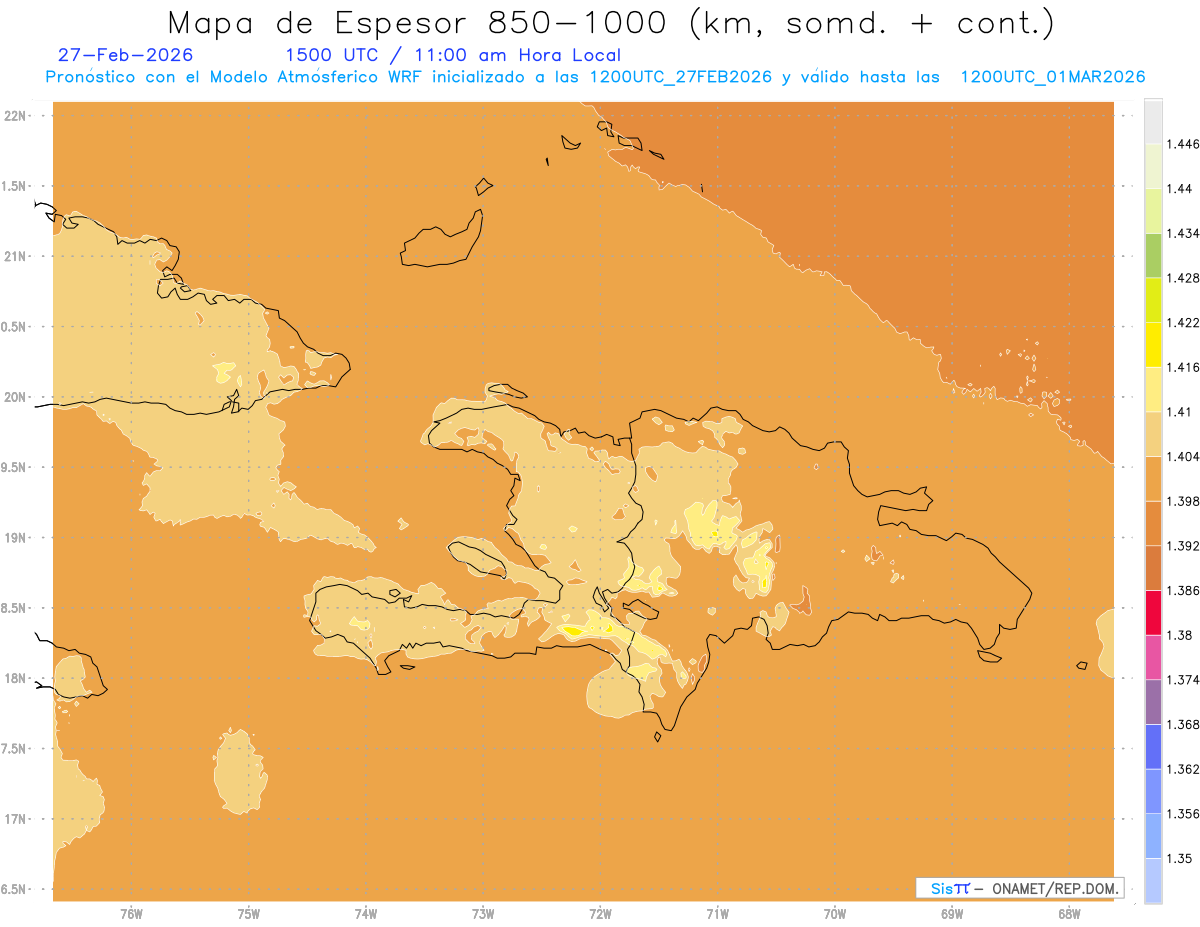Click the legend value '1.35'
This screenshot has height=927, width=1200.
(x=1179, y=858)
